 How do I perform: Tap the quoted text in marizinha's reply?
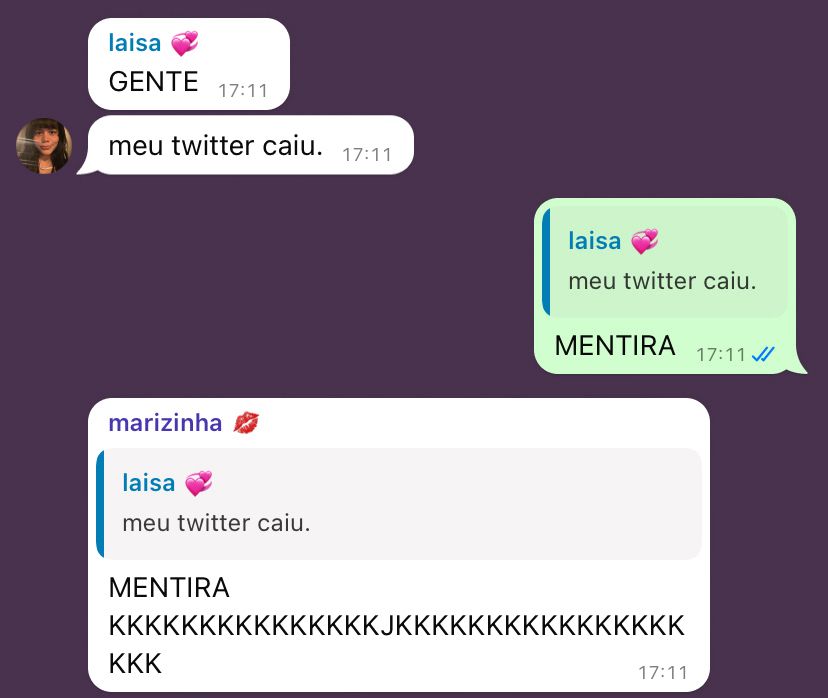(x=217, y=523)
